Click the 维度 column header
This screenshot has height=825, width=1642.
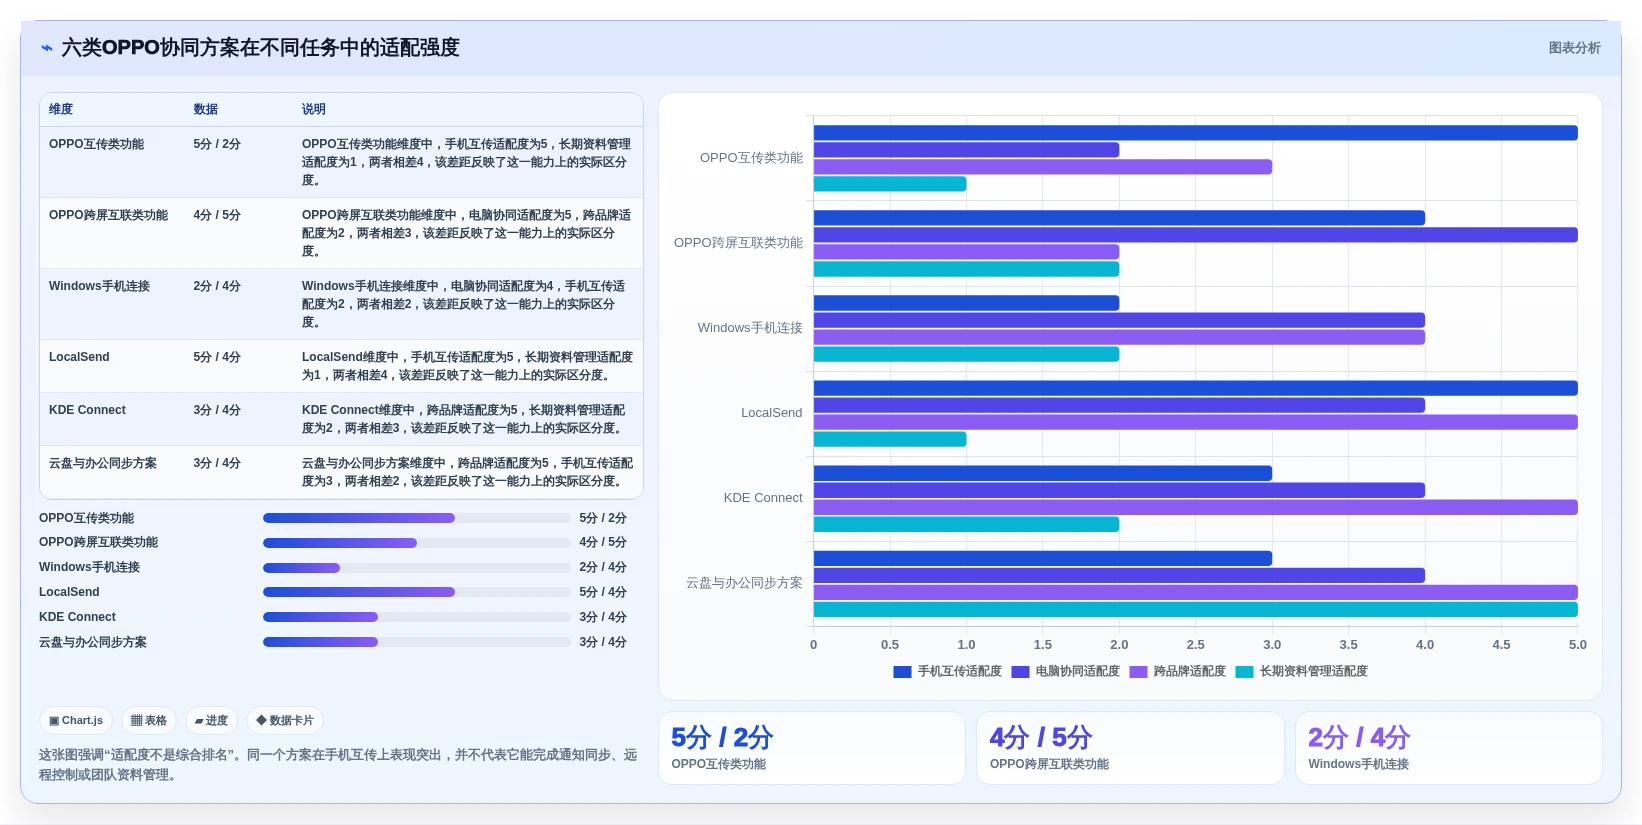[x=61, y=109]
